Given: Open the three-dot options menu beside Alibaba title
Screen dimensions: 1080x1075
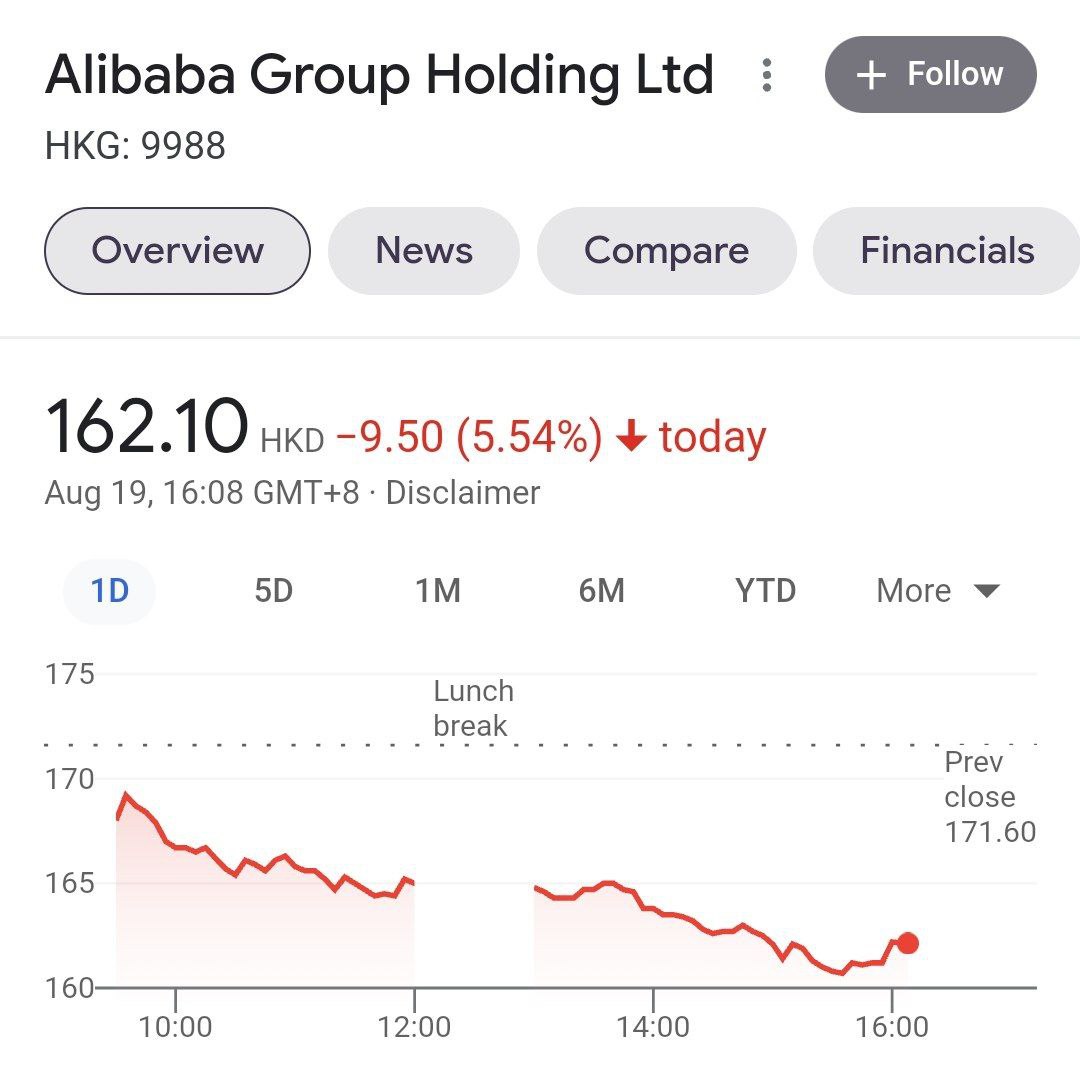Looking at the screenshot, I should click(x=767, y=75).
